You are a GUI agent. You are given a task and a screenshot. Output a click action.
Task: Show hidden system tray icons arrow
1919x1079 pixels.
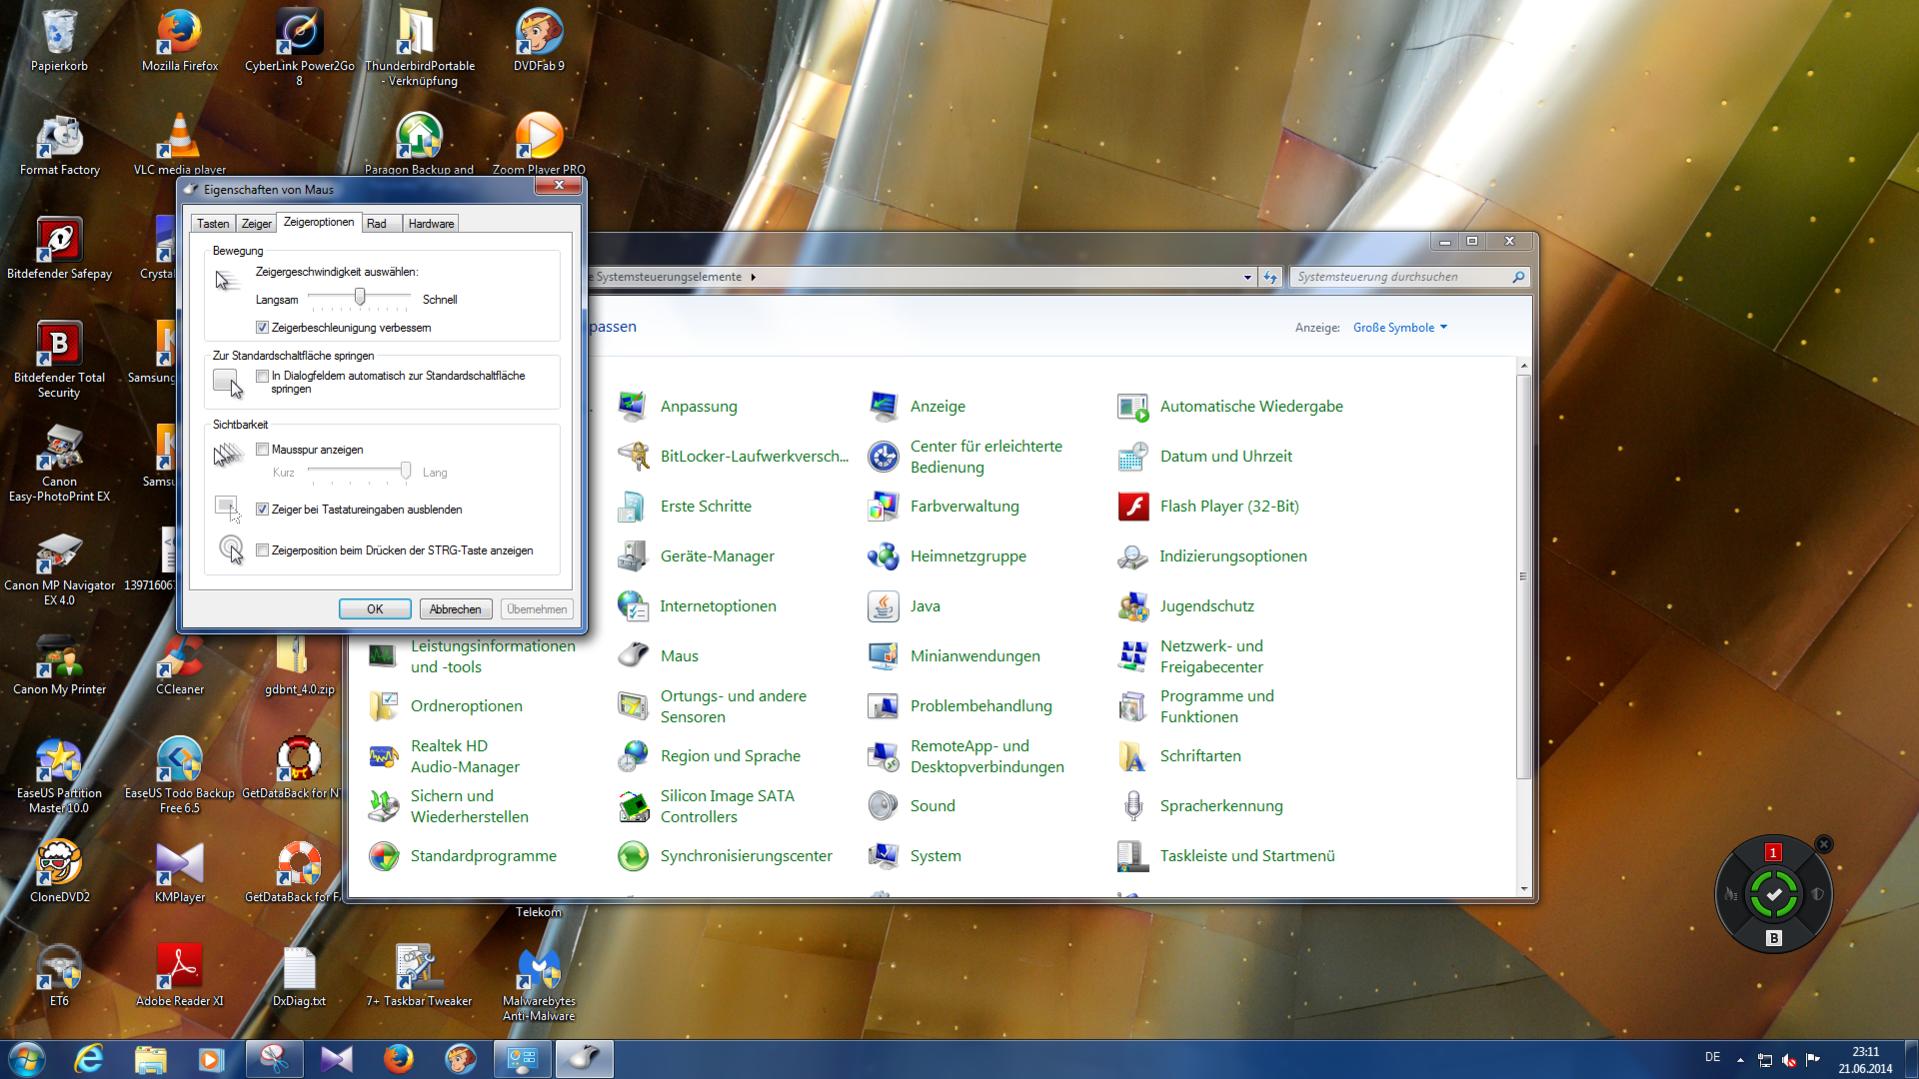click(1740, 1059)
